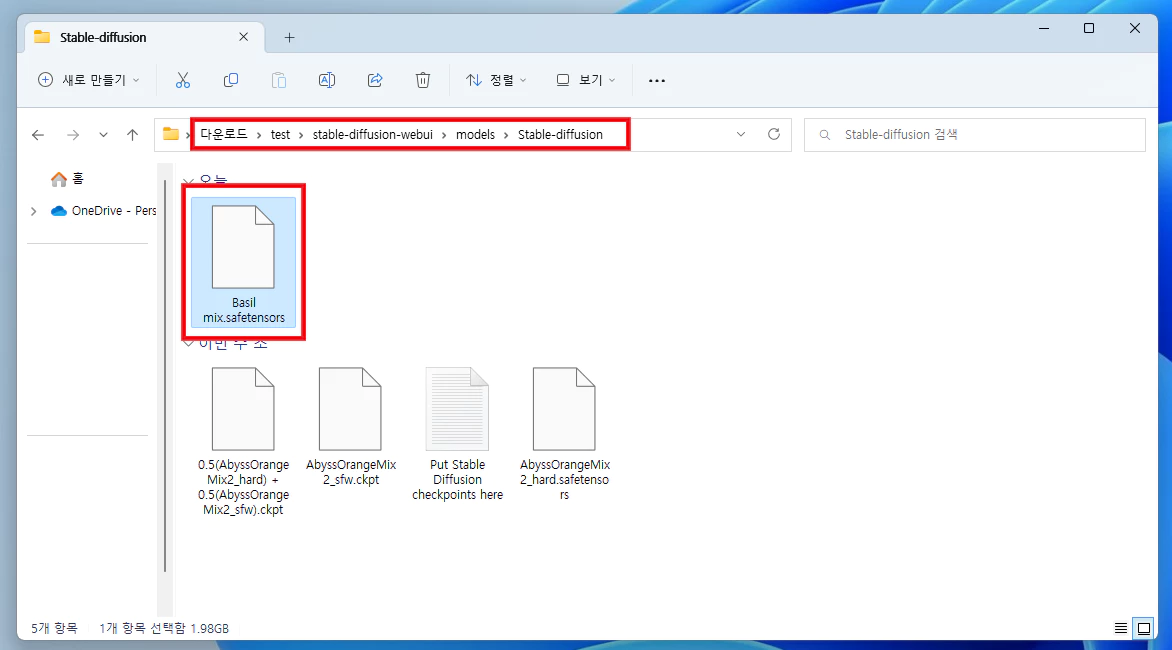Click stable-diffusion-webui breadcrumb segment

(x=372, y=134)
